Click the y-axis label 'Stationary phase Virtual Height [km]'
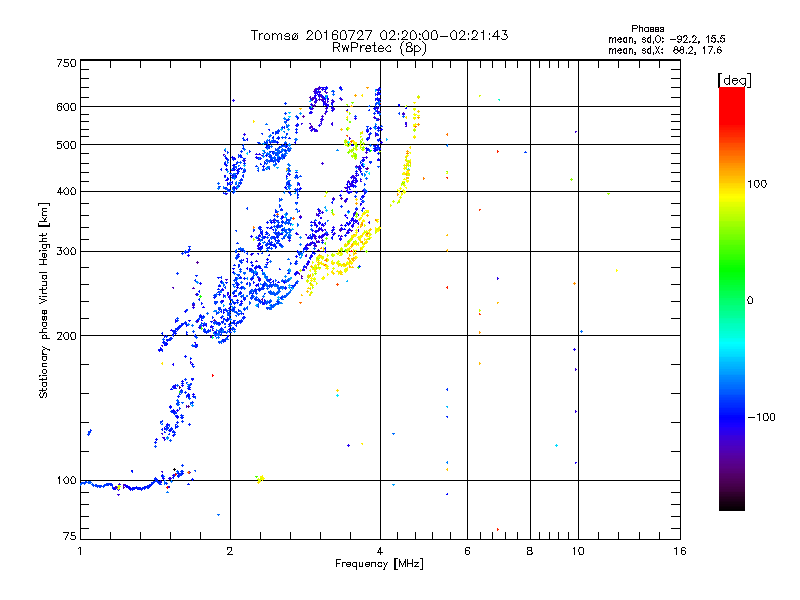The image size is (800, 600). point(44,300)
